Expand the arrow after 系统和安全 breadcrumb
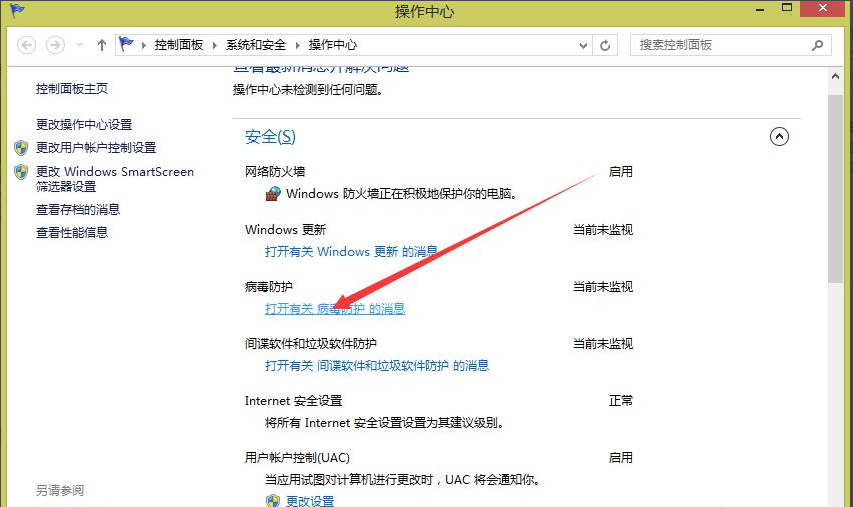This screenshot has width=853, height=507. coord(298,45)
